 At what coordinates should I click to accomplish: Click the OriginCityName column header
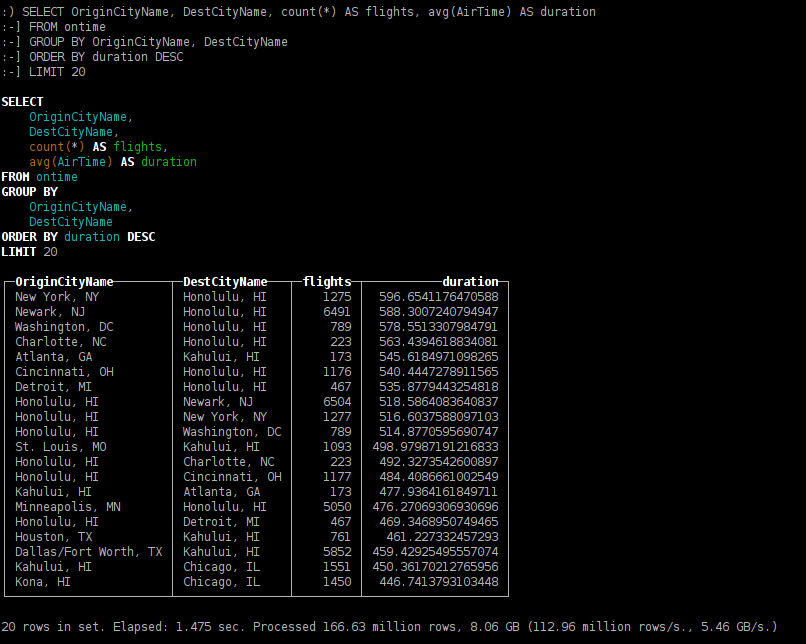(64, 282)
